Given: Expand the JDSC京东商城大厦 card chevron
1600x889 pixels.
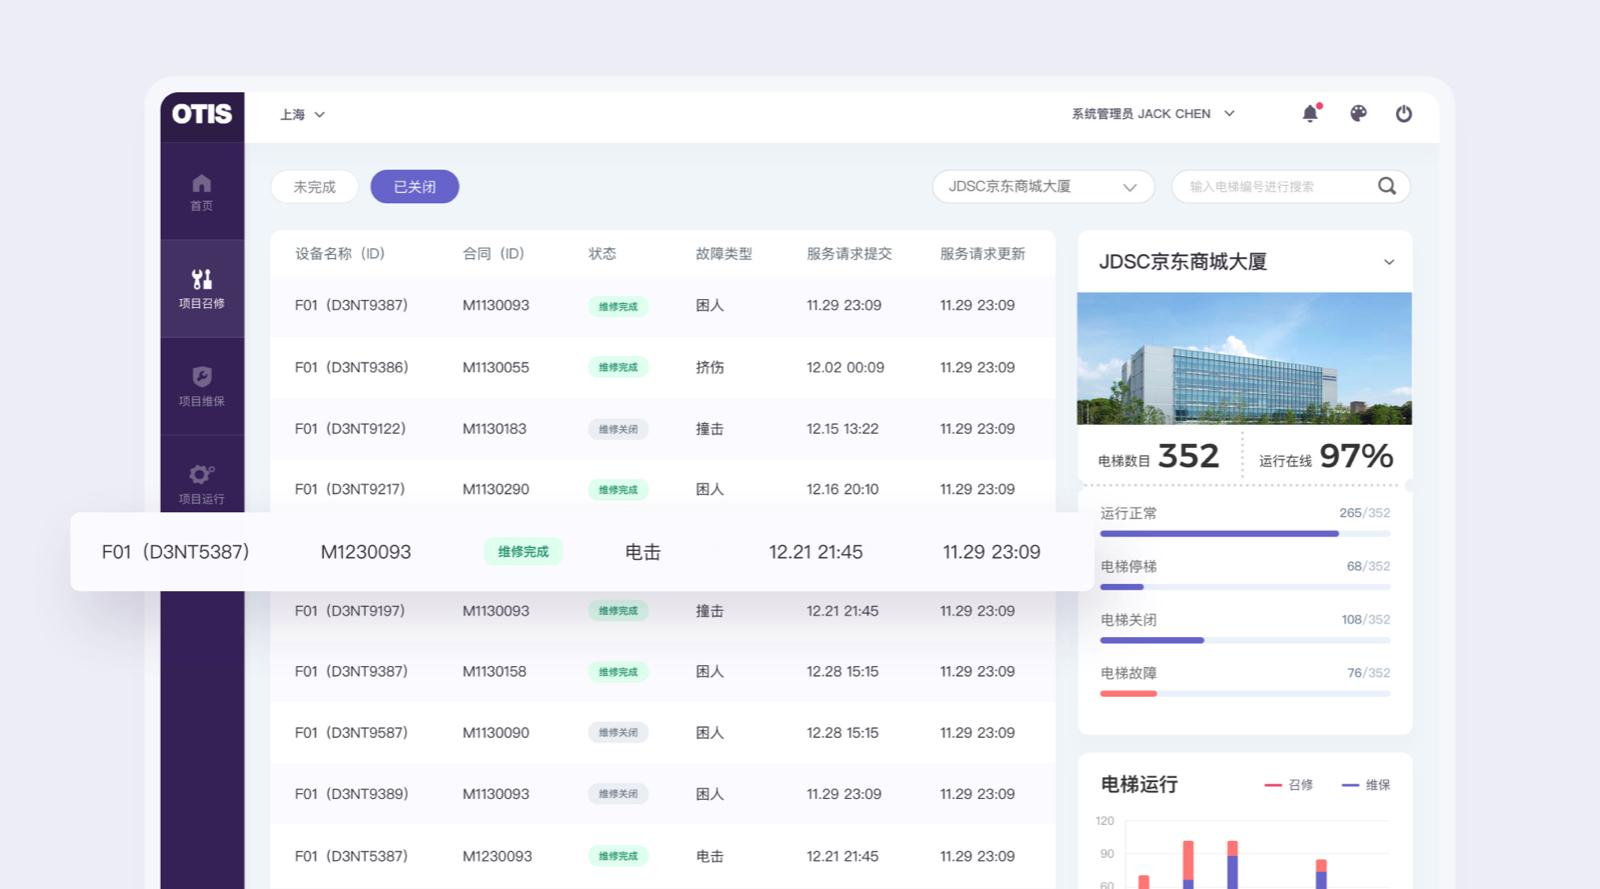Looking at the screenshot, I should (x=1389, y=262).
